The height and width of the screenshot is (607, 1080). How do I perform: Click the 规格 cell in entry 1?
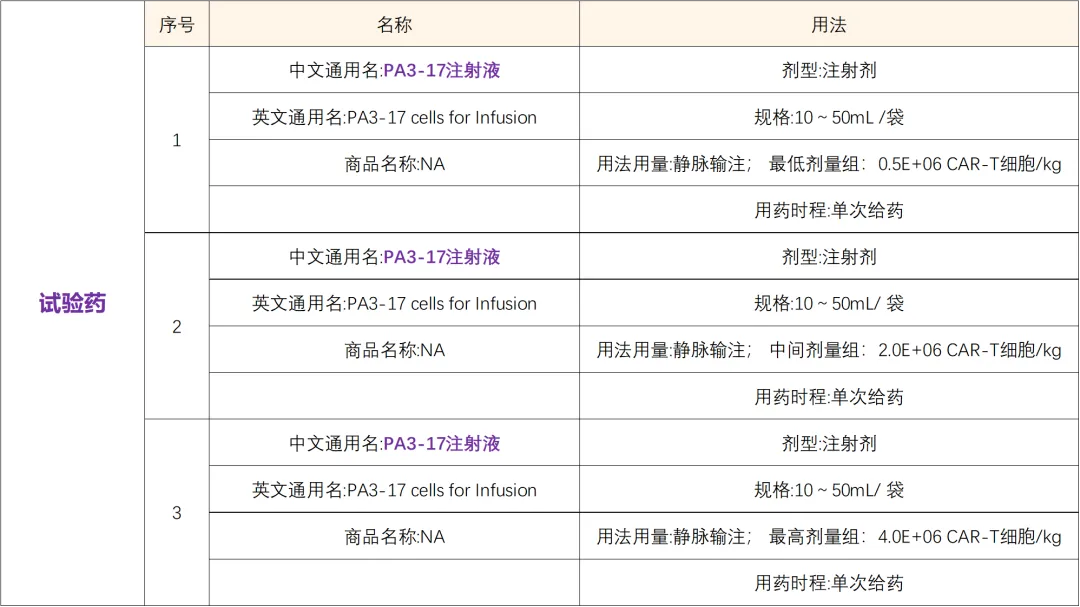click(829, 118)
